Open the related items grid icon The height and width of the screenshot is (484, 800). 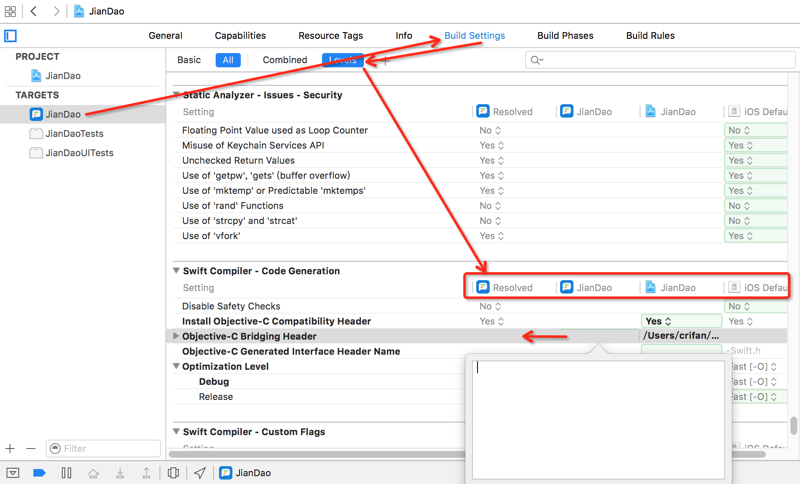pyautogui.click(x=10, y=11)
